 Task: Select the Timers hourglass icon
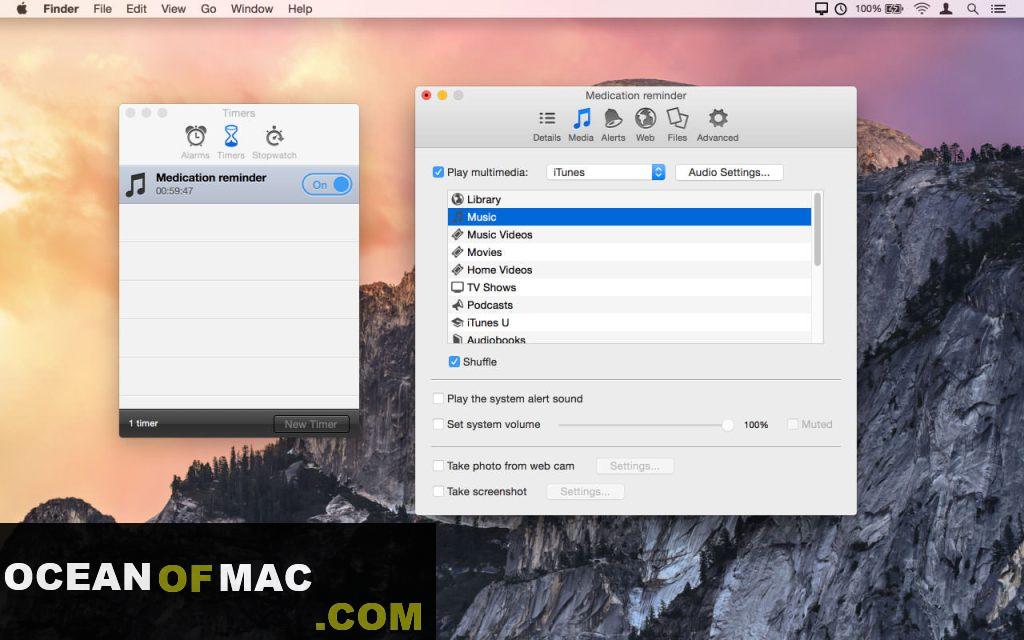coord(231,142)
